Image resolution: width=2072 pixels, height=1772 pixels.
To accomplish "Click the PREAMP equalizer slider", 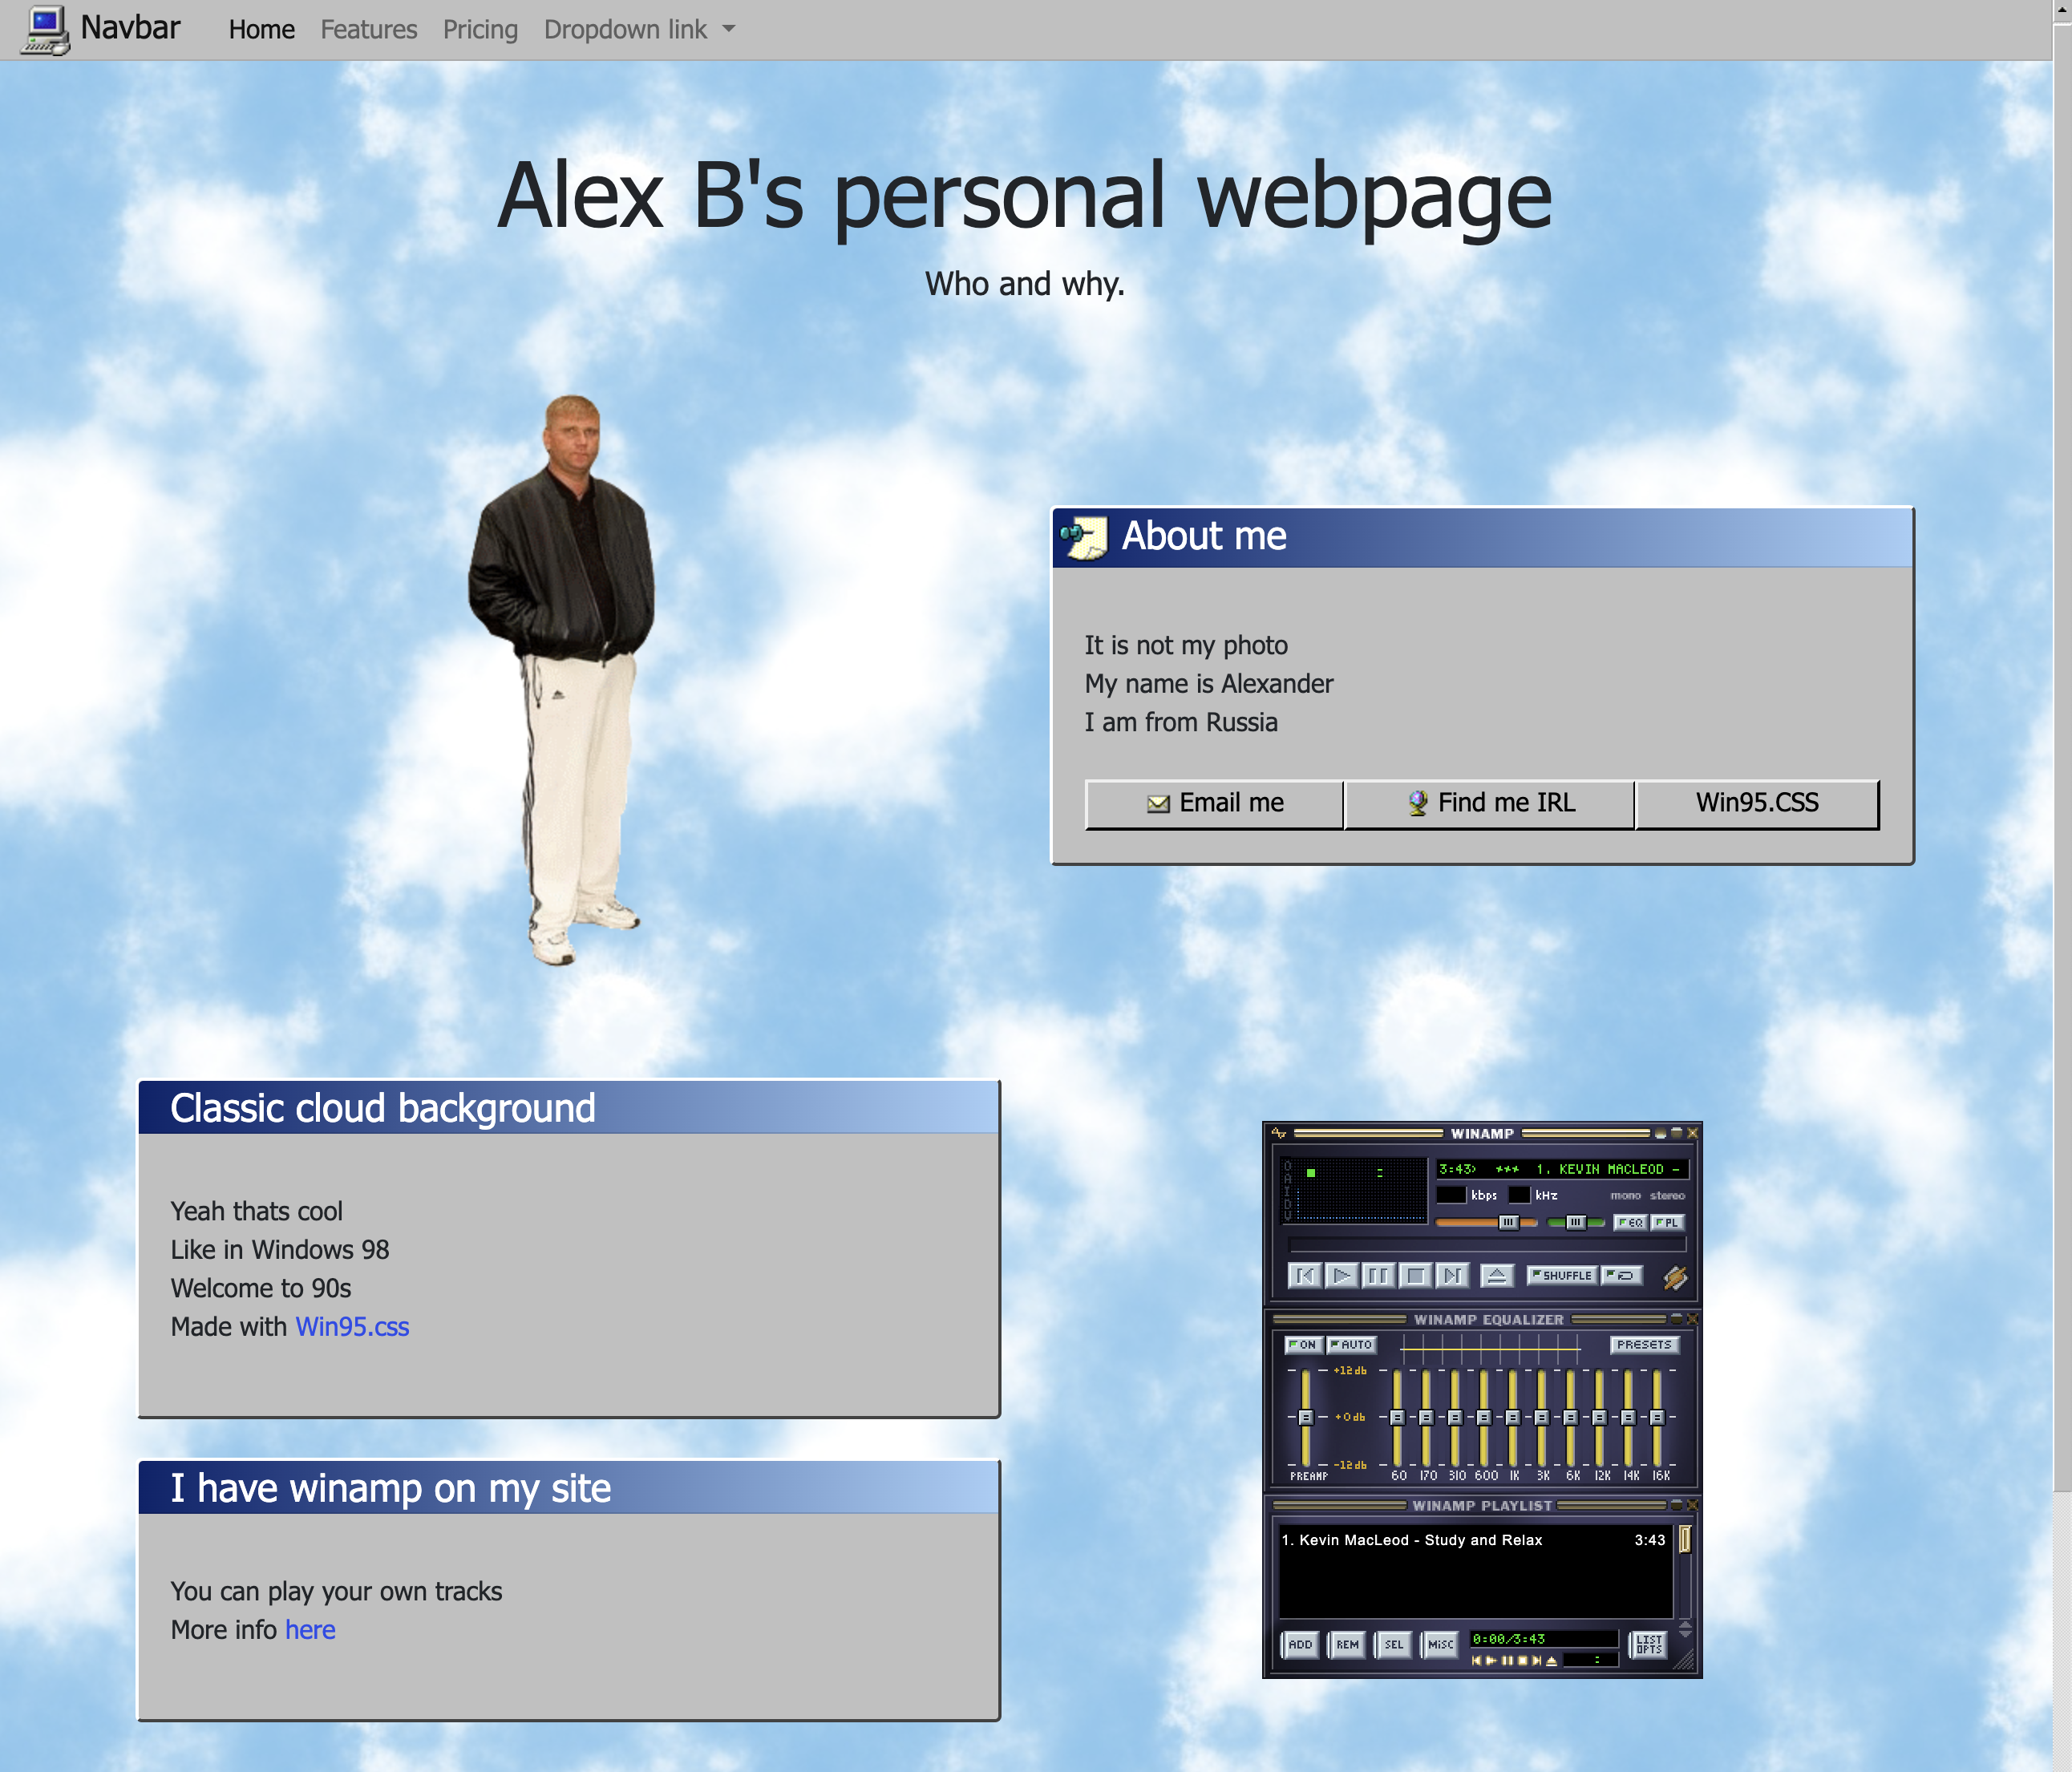I will 1305,1418.
